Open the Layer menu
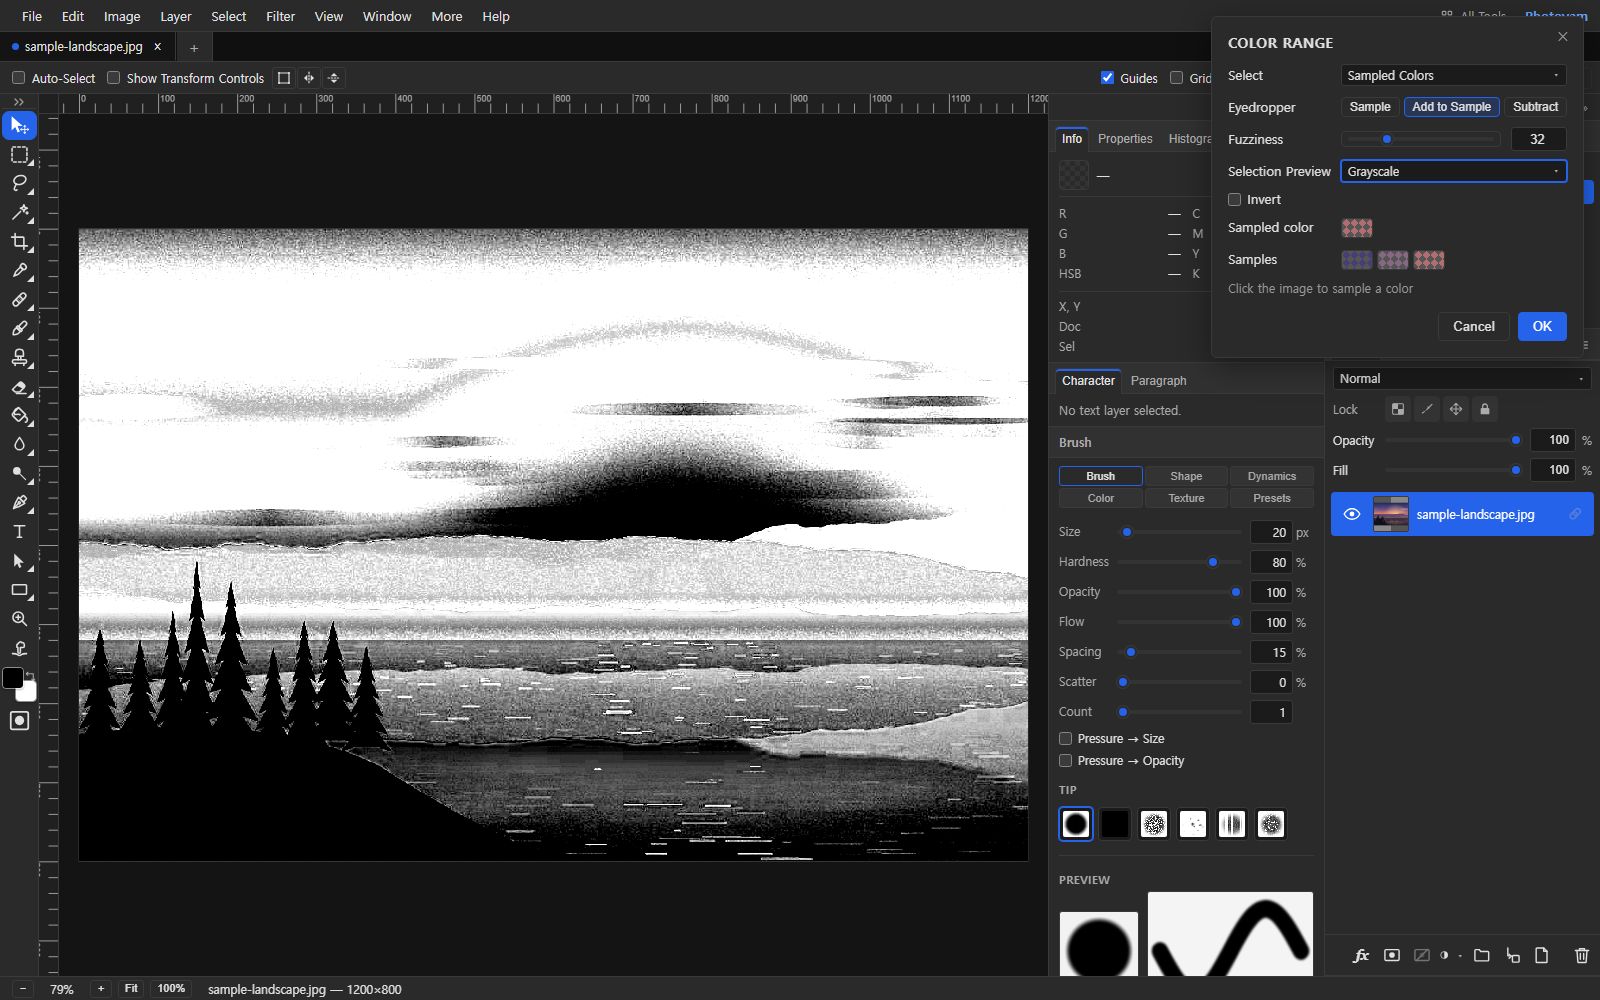 tap(175, 16)
